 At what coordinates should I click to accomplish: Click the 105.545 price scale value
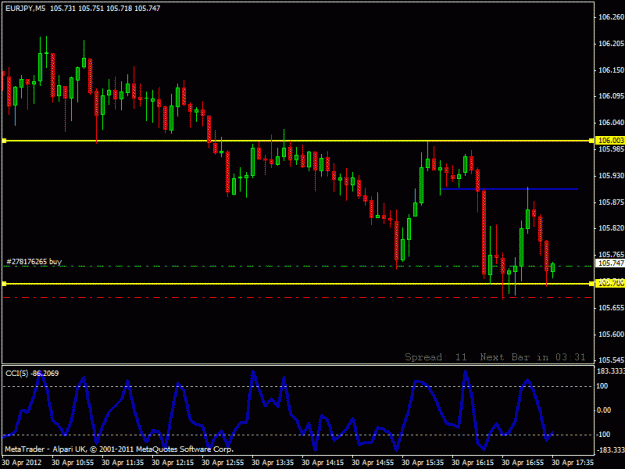click(611, 360)
